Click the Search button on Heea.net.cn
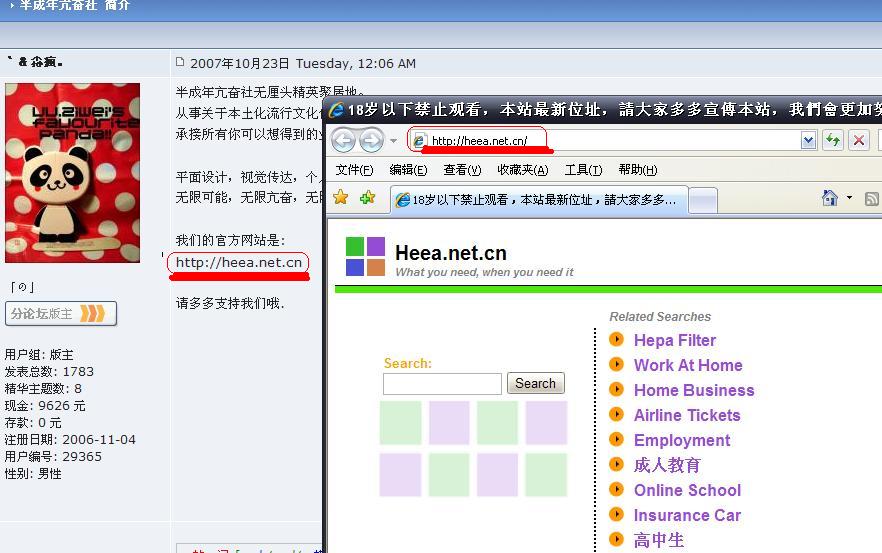 [x=535, y=383]
